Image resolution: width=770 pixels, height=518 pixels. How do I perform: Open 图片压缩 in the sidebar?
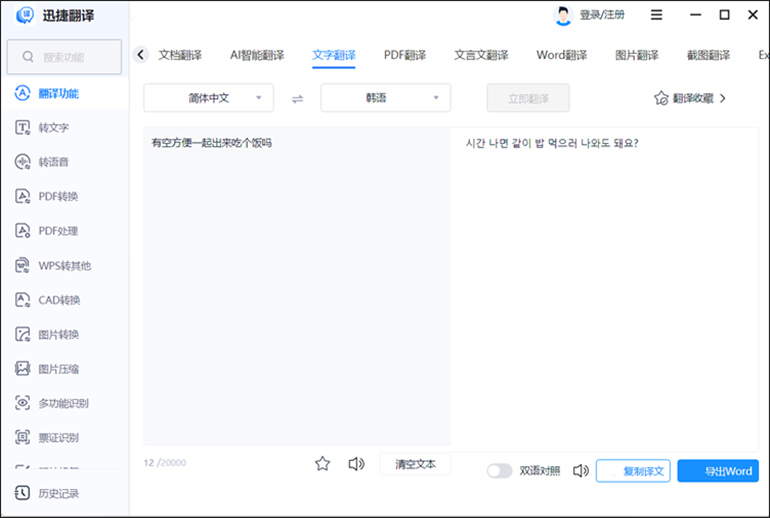(x=58, y=369)
